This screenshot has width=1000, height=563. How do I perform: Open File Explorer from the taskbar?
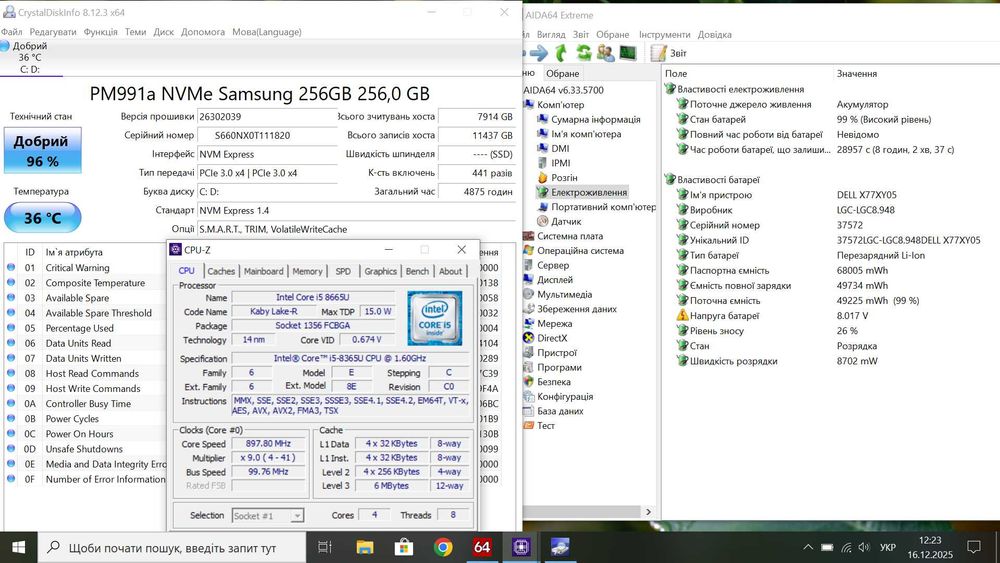pos(365,547)
